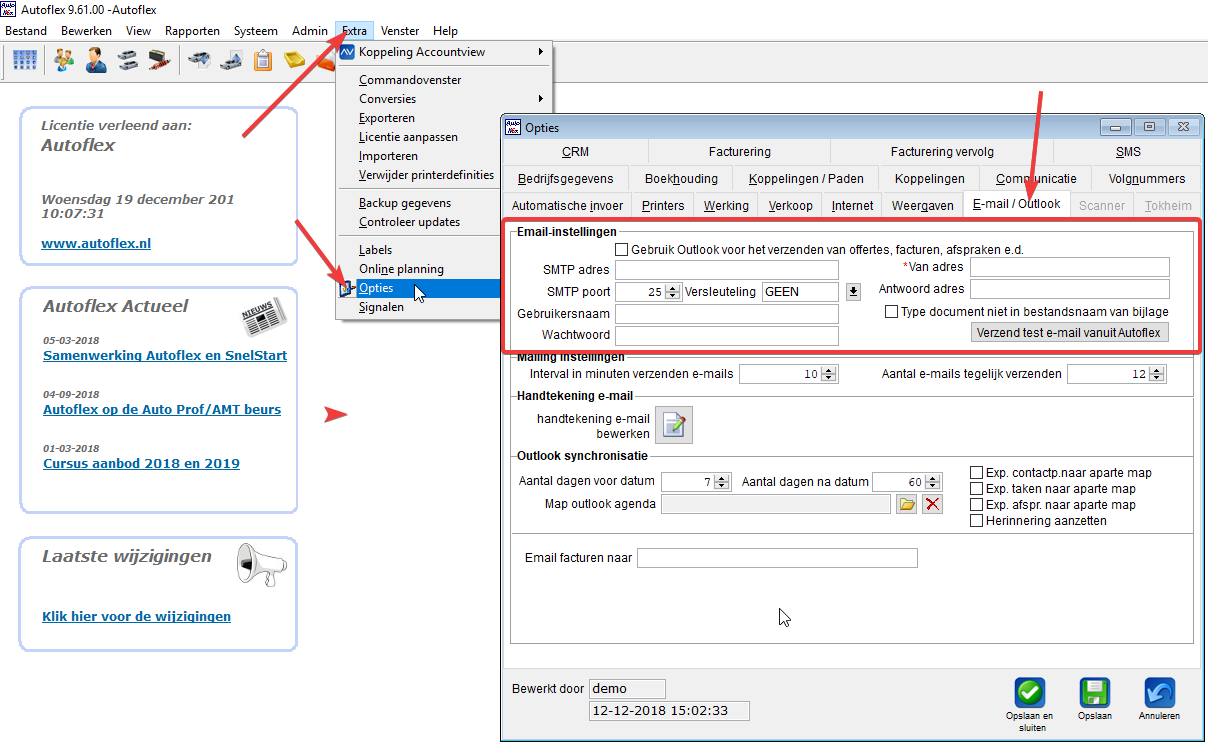Open the Koppelingen / Paden tab
Viewport: 1208px width, 743px height.
[x=806, y=179]
